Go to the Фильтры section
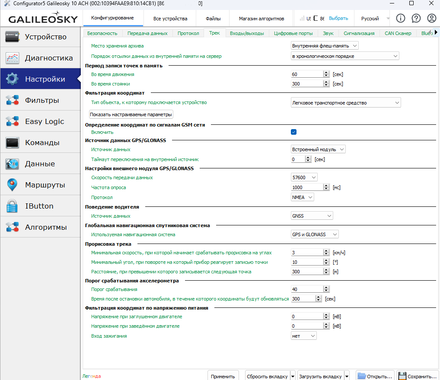The height and width of the screenshot is (380, 440). coord(40,100)
